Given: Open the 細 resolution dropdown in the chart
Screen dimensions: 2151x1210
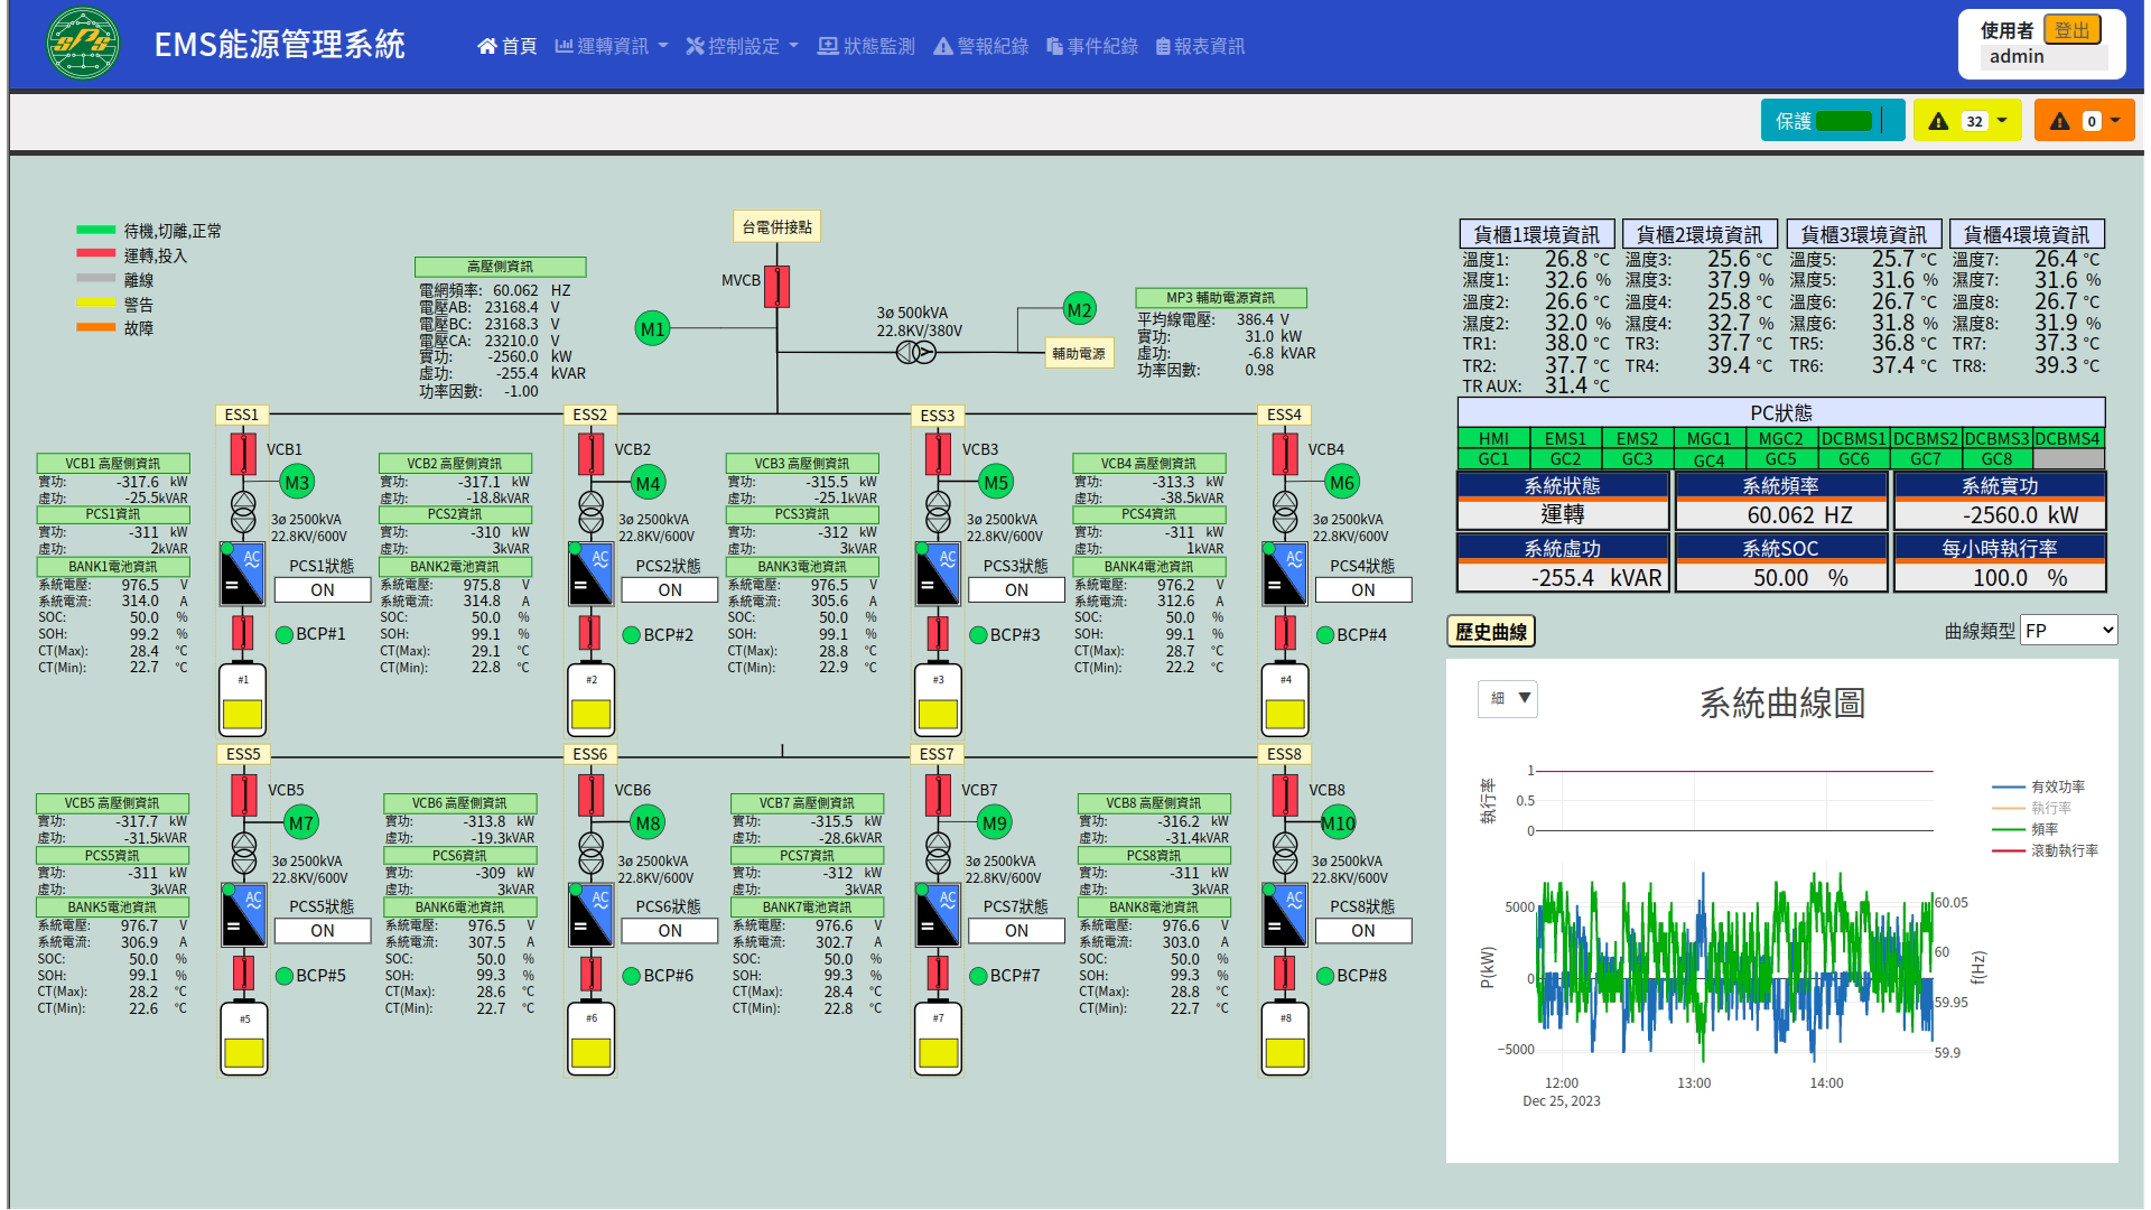Looking at the screenshot, I should point(1506,700).
